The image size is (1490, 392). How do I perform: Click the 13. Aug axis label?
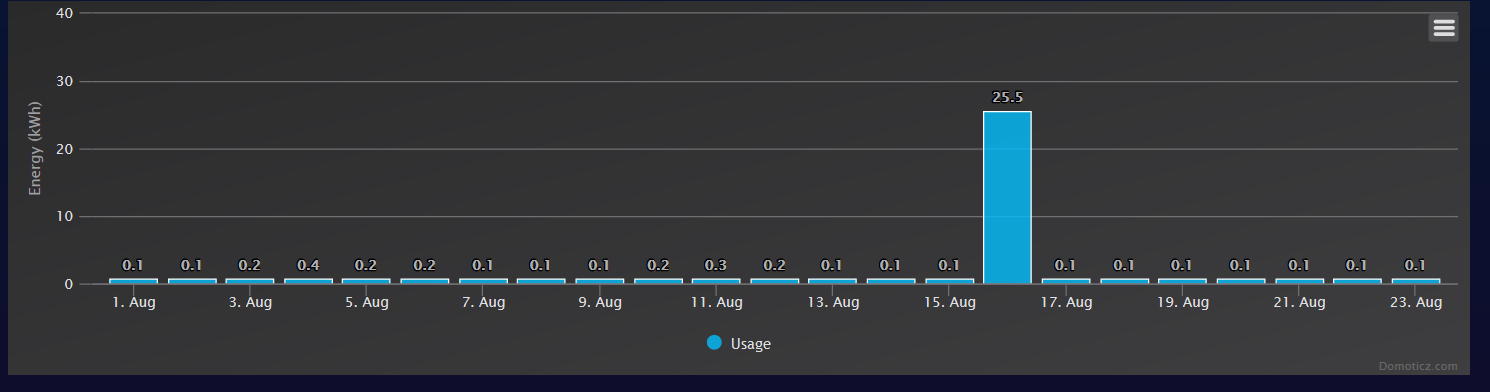(832, 302)
